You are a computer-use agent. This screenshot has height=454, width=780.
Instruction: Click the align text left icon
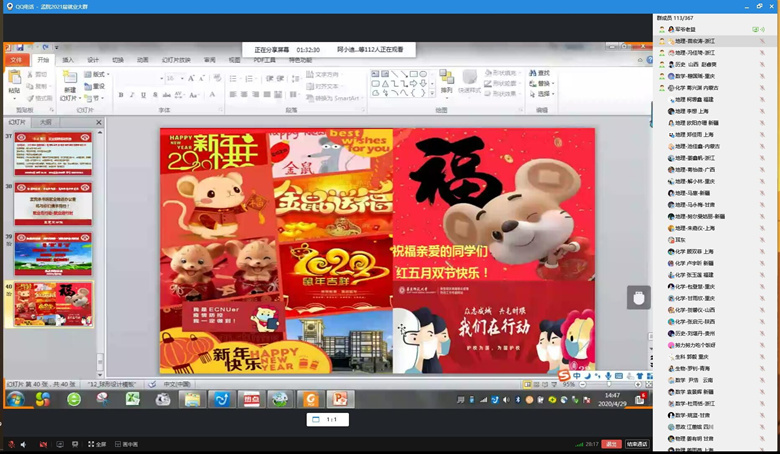pyautogui.click(x=232, y=94)
